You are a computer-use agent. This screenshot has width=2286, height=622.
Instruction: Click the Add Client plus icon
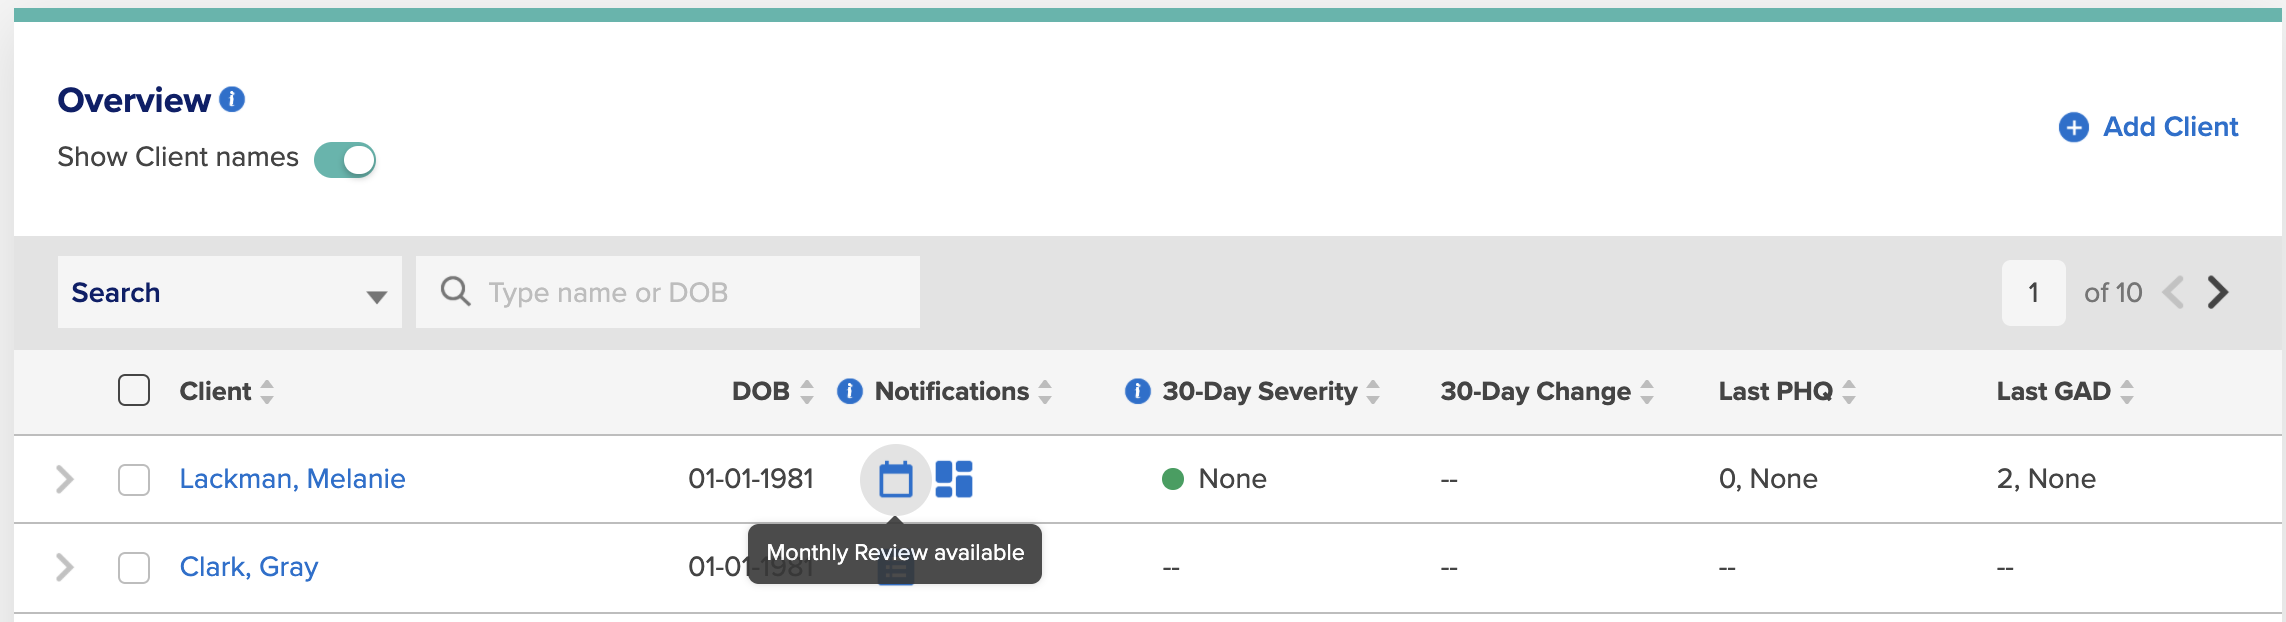point(2074,127)
